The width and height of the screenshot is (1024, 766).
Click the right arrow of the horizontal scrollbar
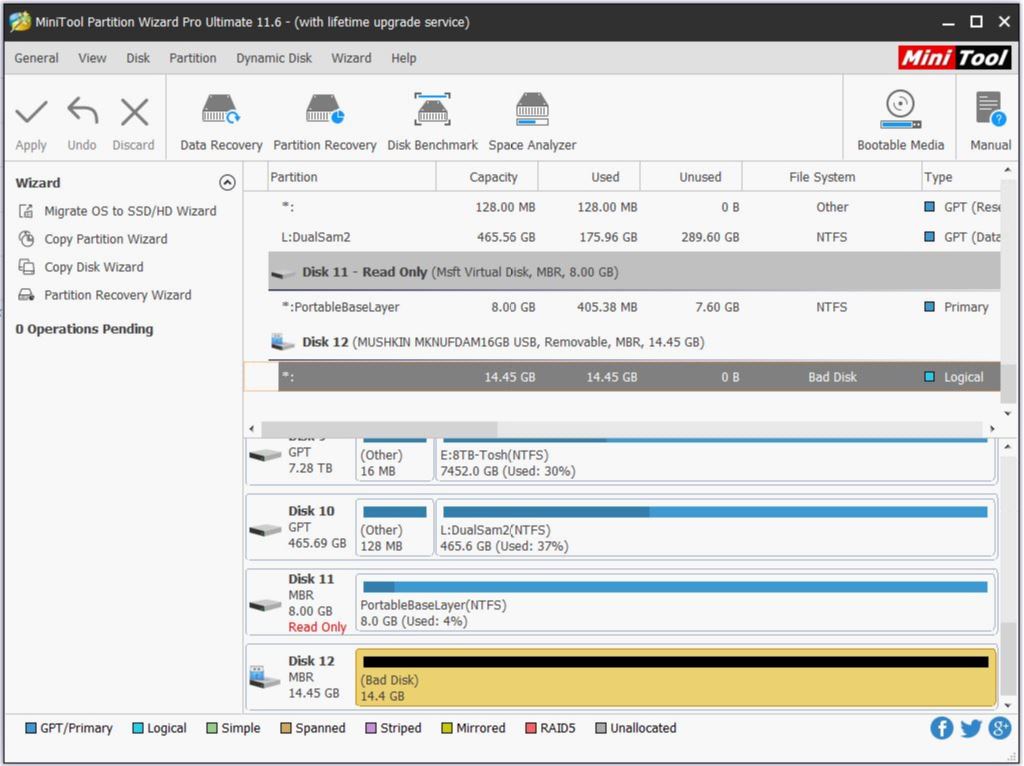click(x=992, y=429)
